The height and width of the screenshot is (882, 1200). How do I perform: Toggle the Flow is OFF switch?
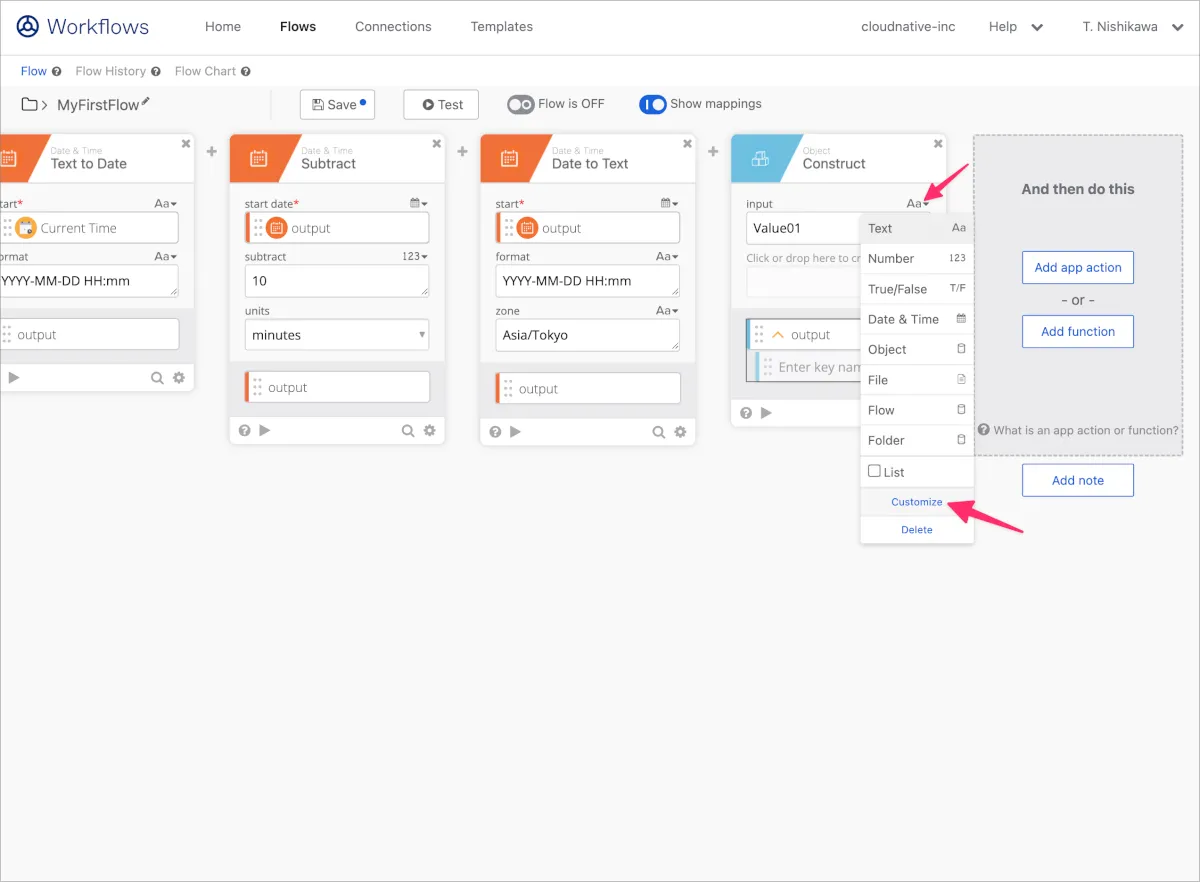coord(521,104)
